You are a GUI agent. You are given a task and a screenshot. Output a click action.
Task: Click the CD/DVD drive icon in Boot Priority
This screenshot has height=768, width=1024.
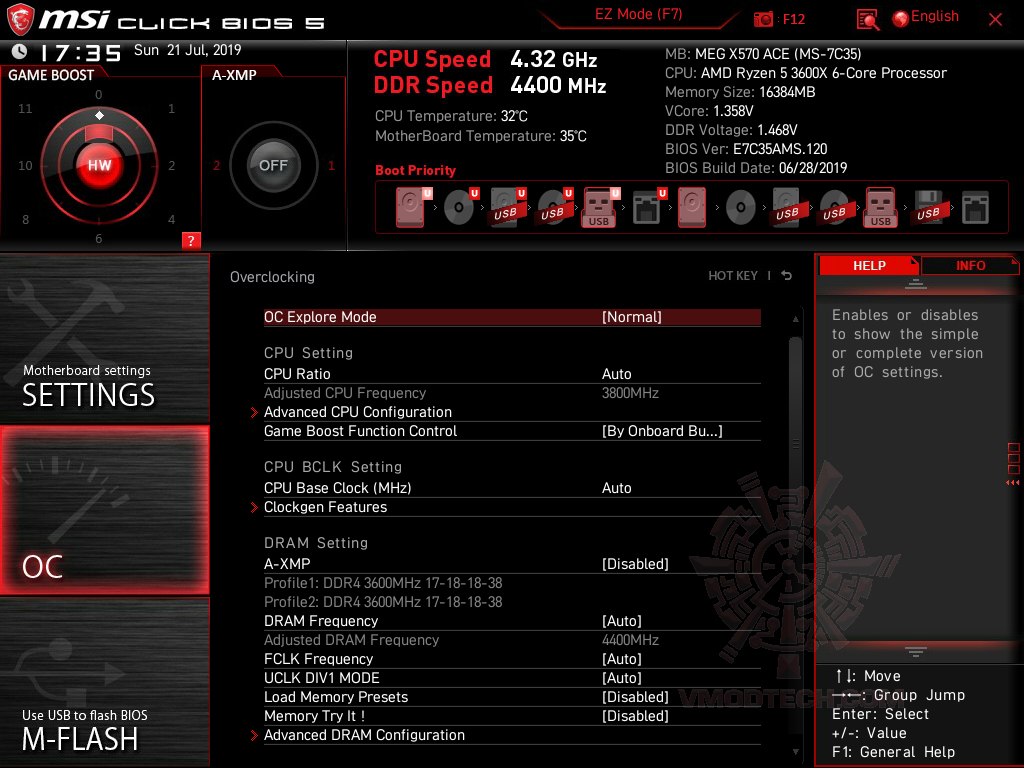(460, 206)
